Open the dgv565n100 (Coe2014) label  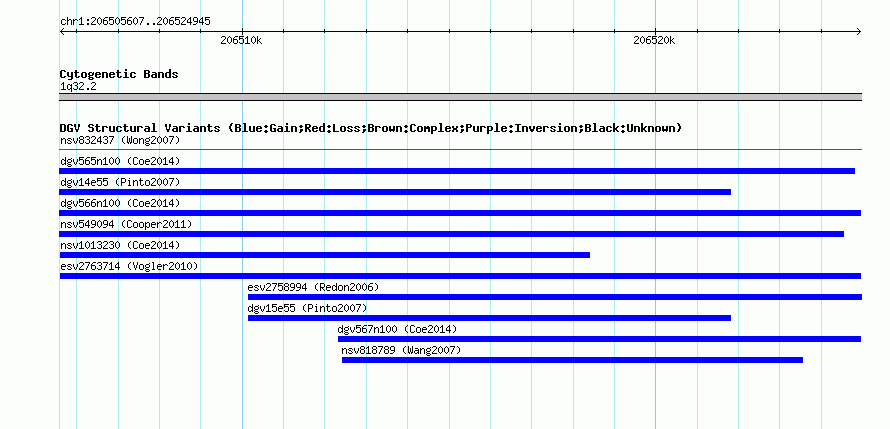(120, 161)
